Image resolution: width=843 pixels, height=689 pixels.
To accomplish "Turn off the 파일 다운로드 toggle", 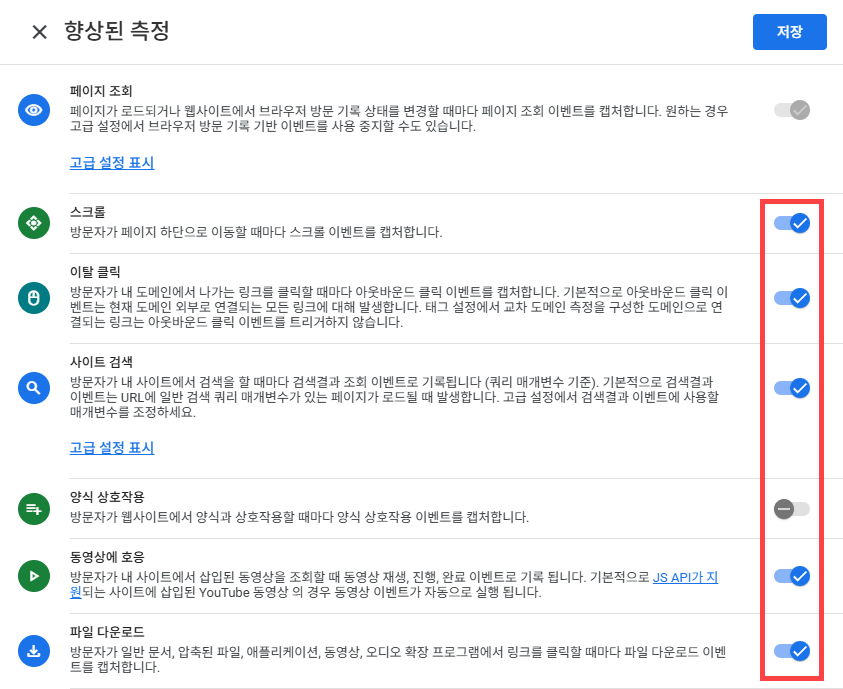I will (791, 651).
